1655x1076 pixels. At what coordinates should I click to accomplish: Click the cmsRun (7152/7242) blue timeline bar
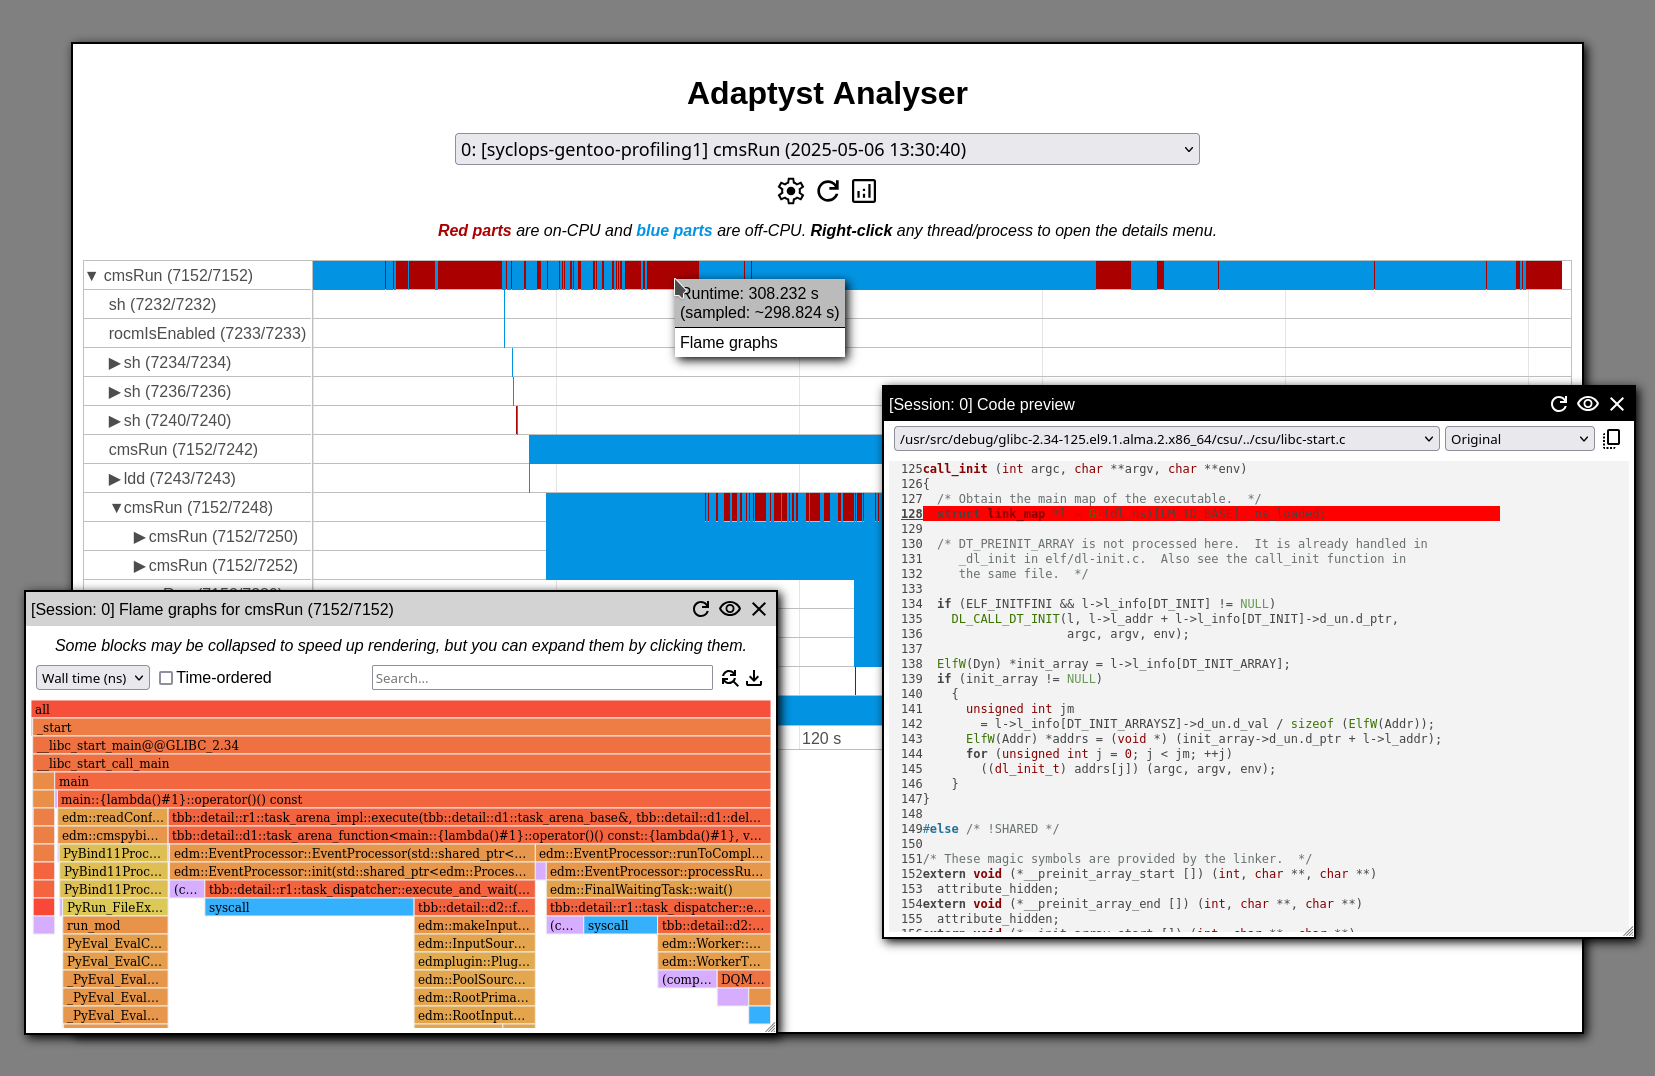[705, 449]
